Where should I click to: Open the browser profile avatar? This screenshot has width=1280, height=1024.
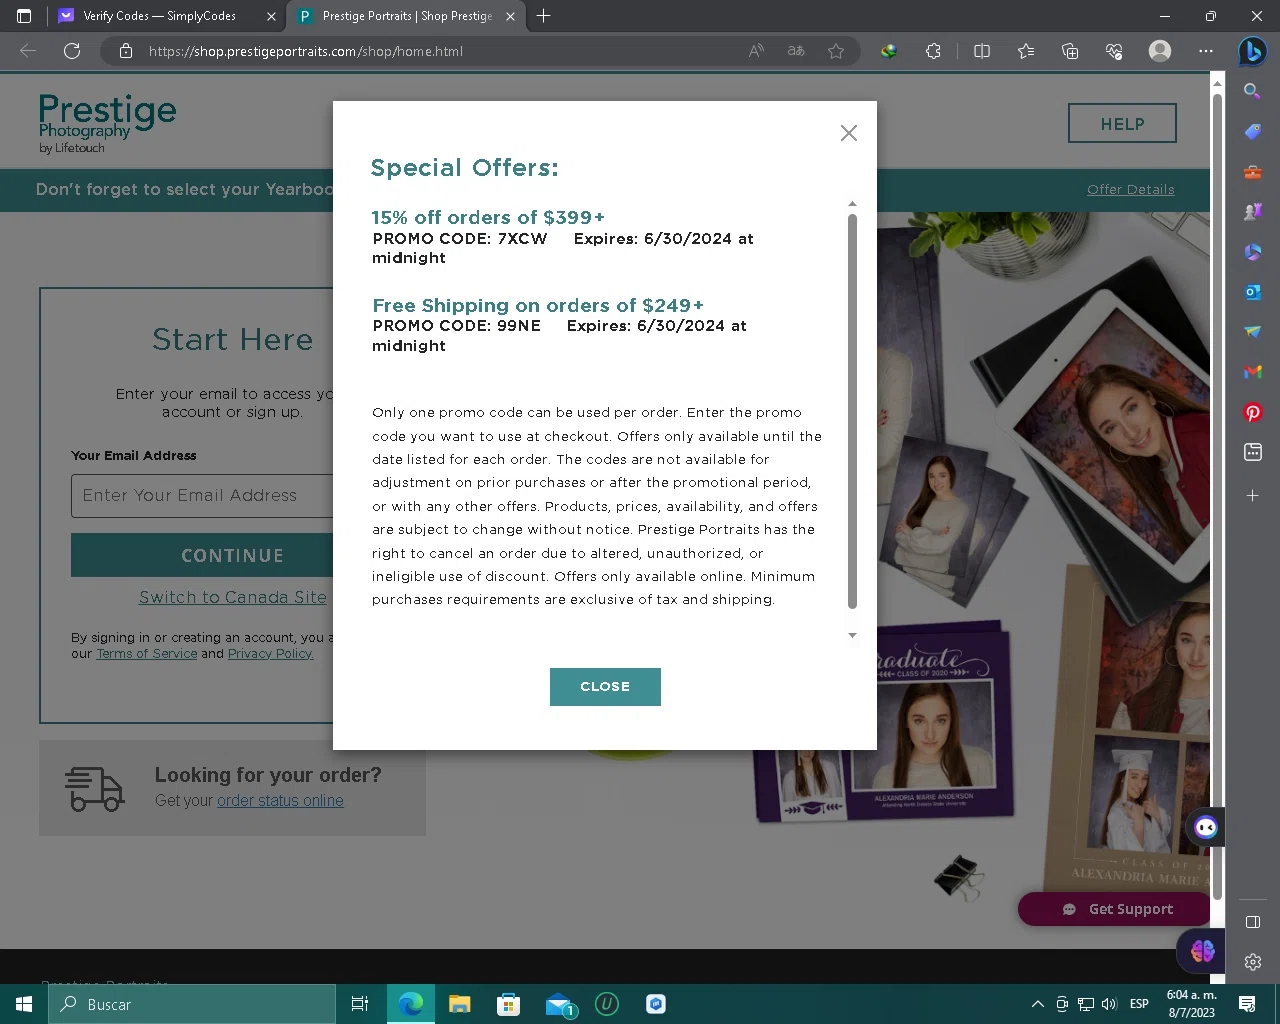tap(1160, 51)
